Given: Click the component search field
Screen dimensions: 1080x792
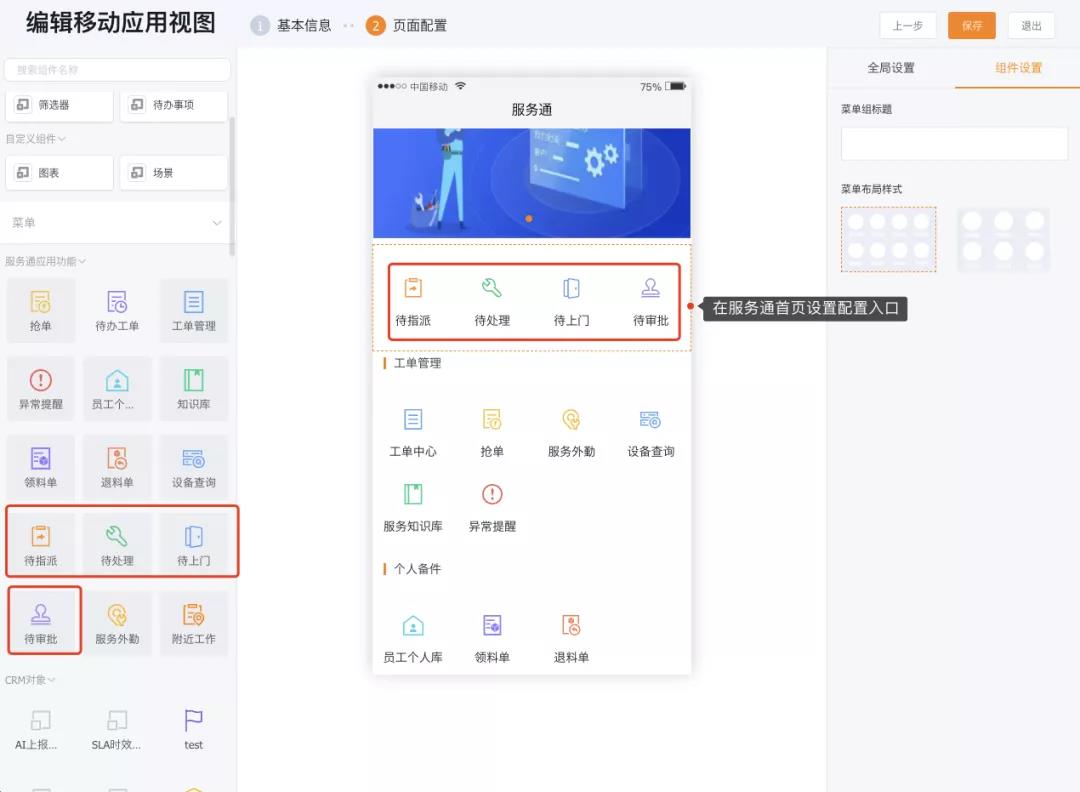Looking at the screenshot, I should point(117,70).
